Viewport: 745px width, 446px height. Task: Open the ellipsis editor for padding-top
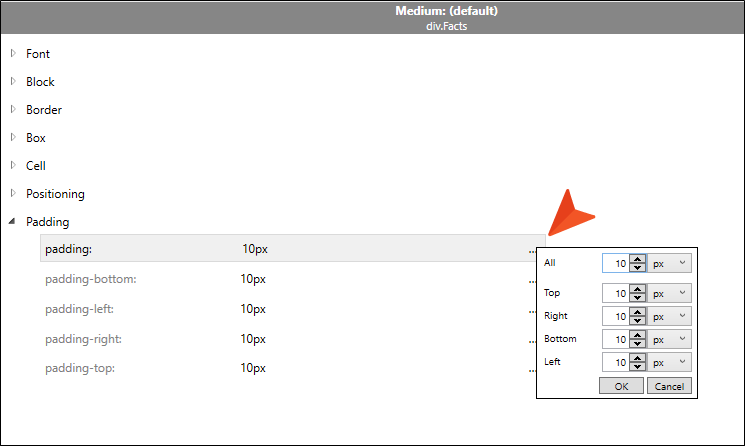[x=532, y=370]
